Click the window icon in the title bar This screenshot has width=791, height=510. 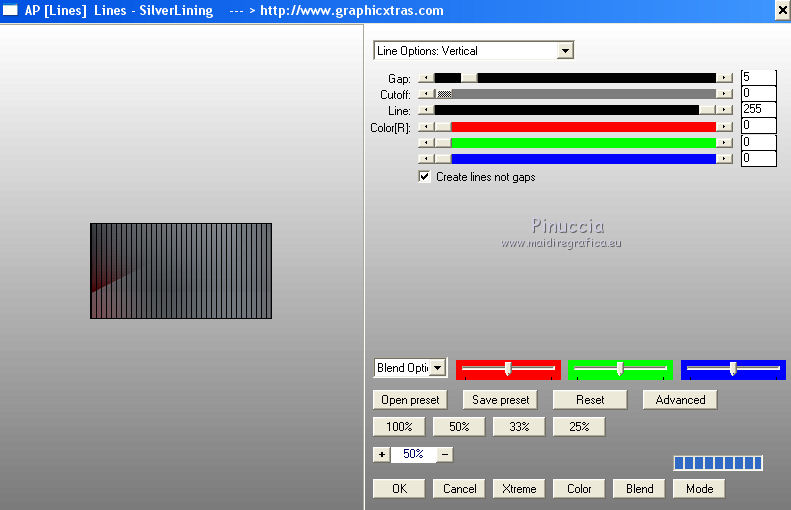10,10
